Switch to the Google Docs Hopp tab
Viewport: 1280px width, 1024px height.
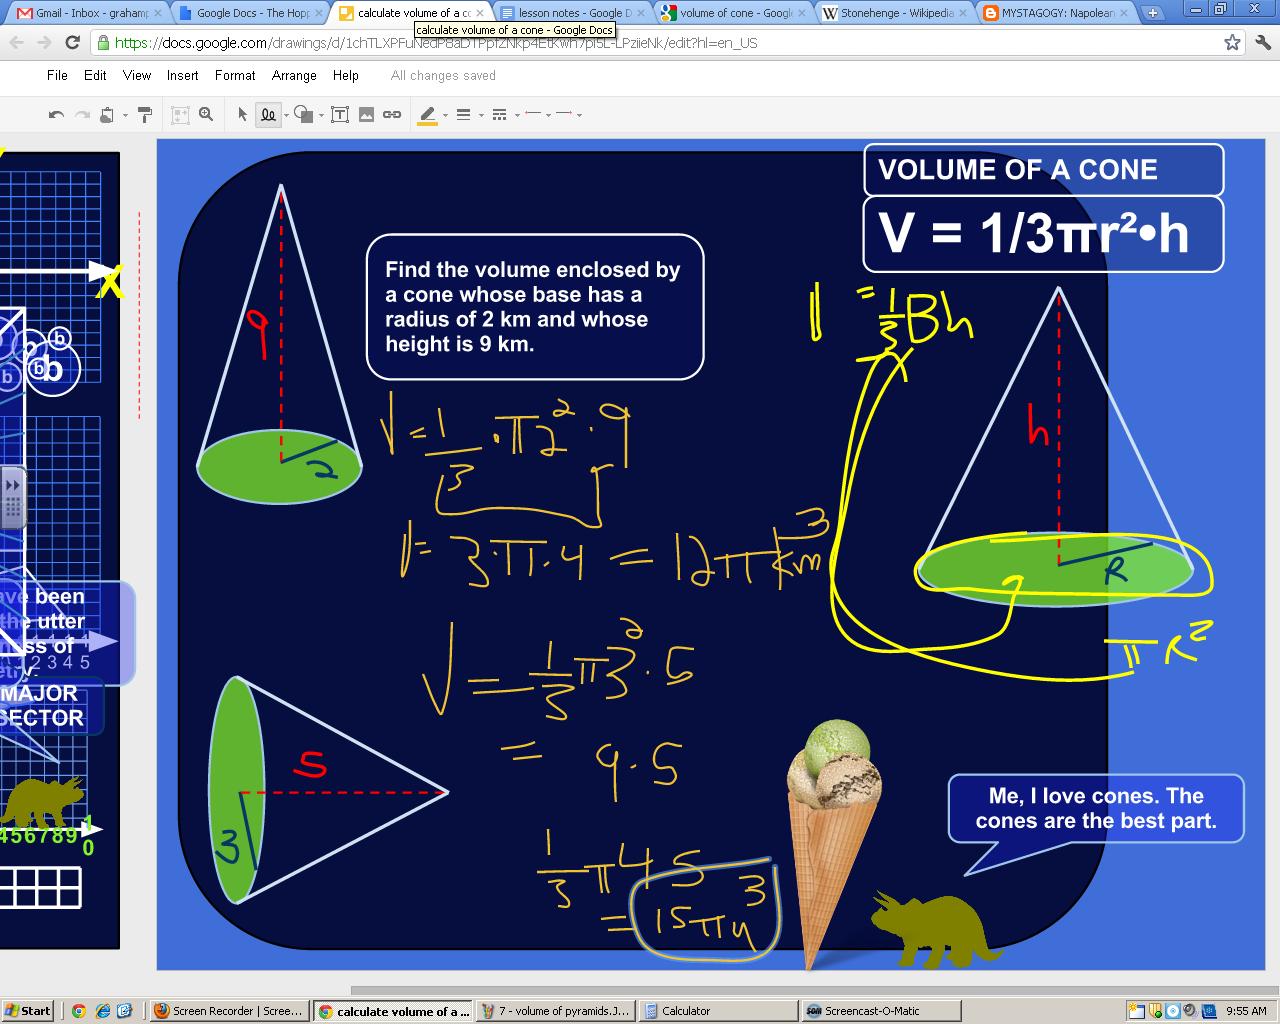coord(250,13)
